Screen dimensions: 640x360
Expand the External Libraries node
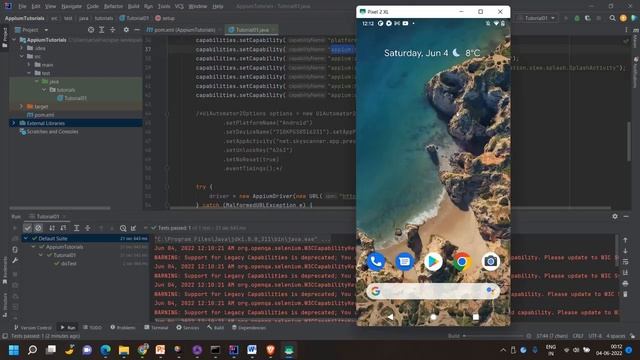coord(14,123)
